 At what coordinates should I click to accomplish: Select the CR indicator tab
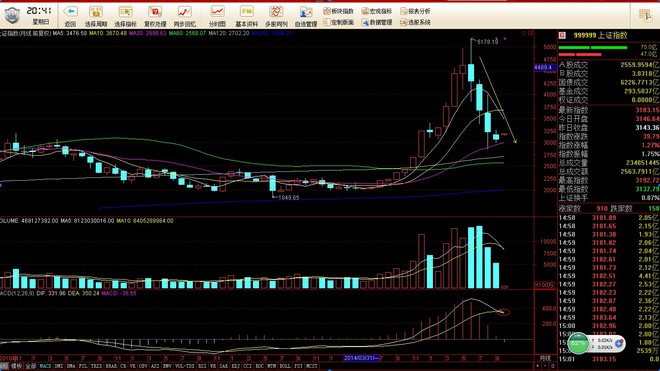[123, 366]
